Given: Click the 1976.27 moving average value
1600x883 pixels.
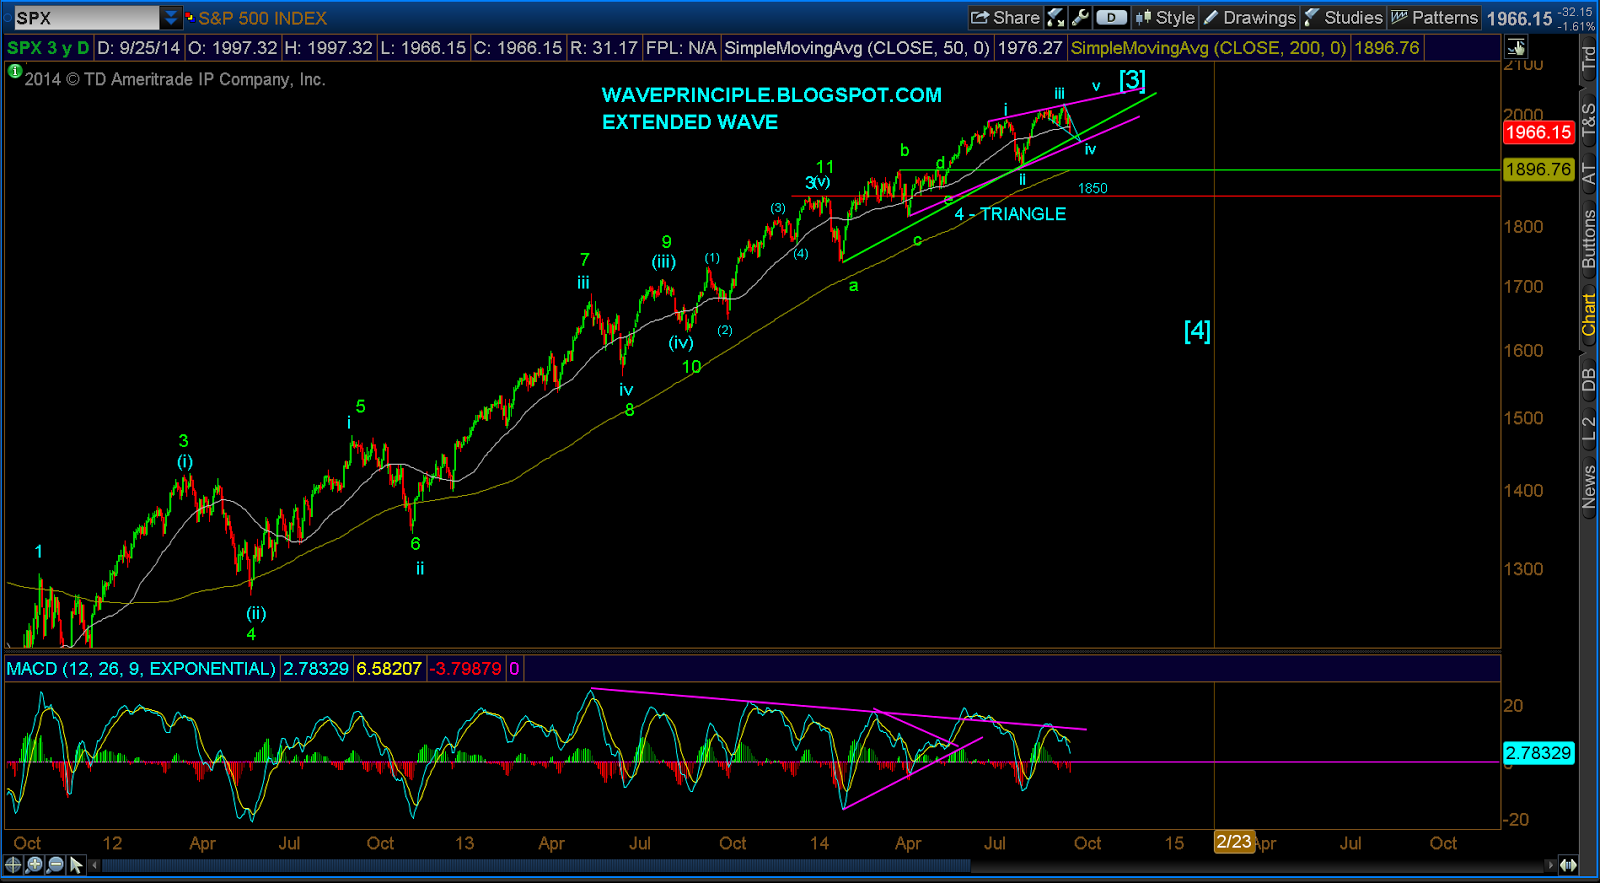Looking at the screenshot, I should (1030, 48).
